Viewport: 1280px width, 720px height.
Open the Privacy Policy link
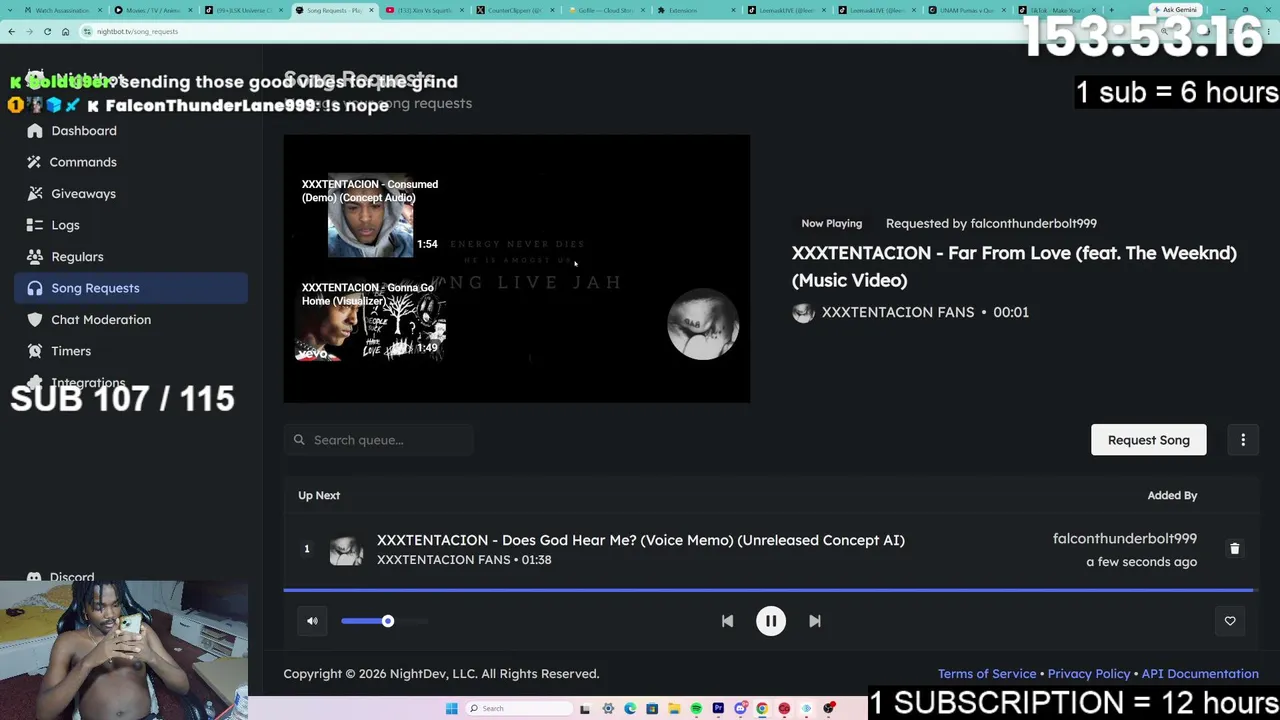tap(1089, 674)
